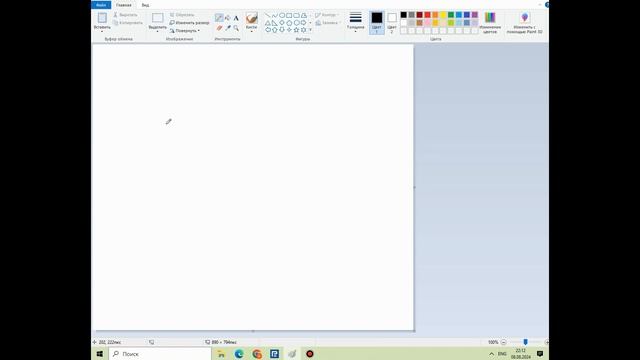Click the red record app taskbar icon
This screenshot has height=360, width=640.
(x=310, y=354)
